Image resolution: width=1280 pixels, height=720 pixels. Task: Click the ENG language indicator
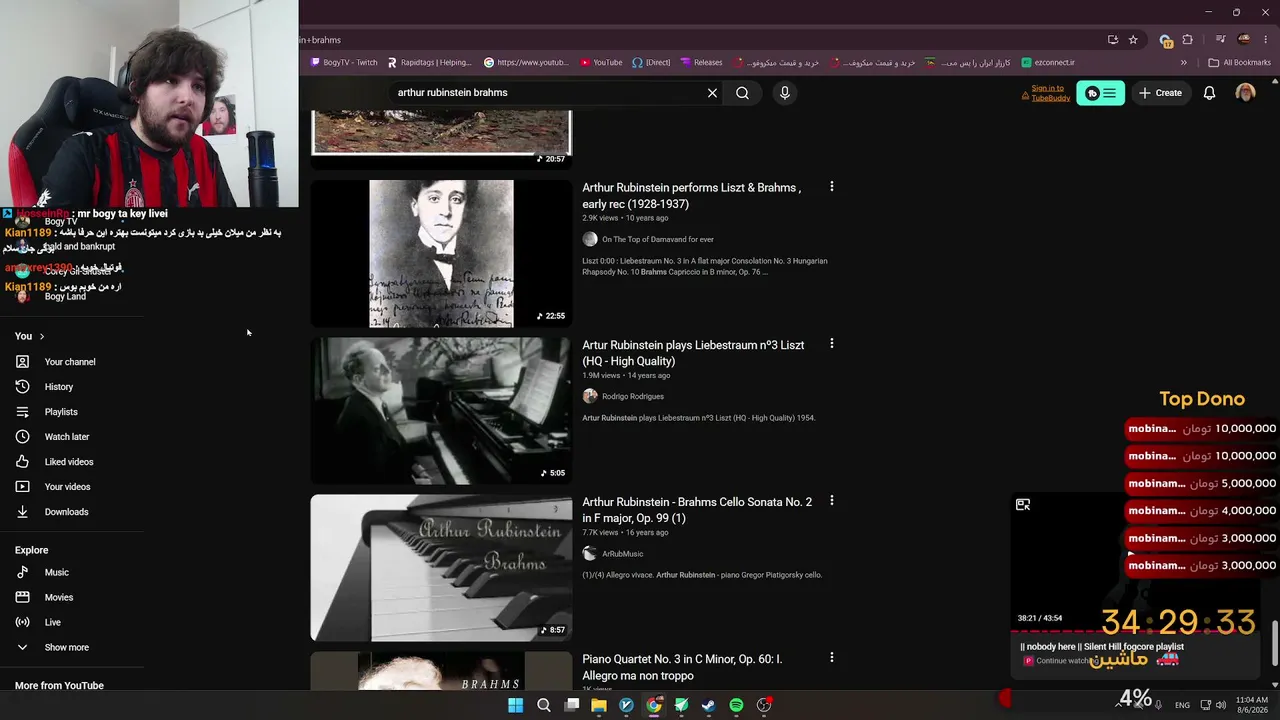coord(1181,705)
